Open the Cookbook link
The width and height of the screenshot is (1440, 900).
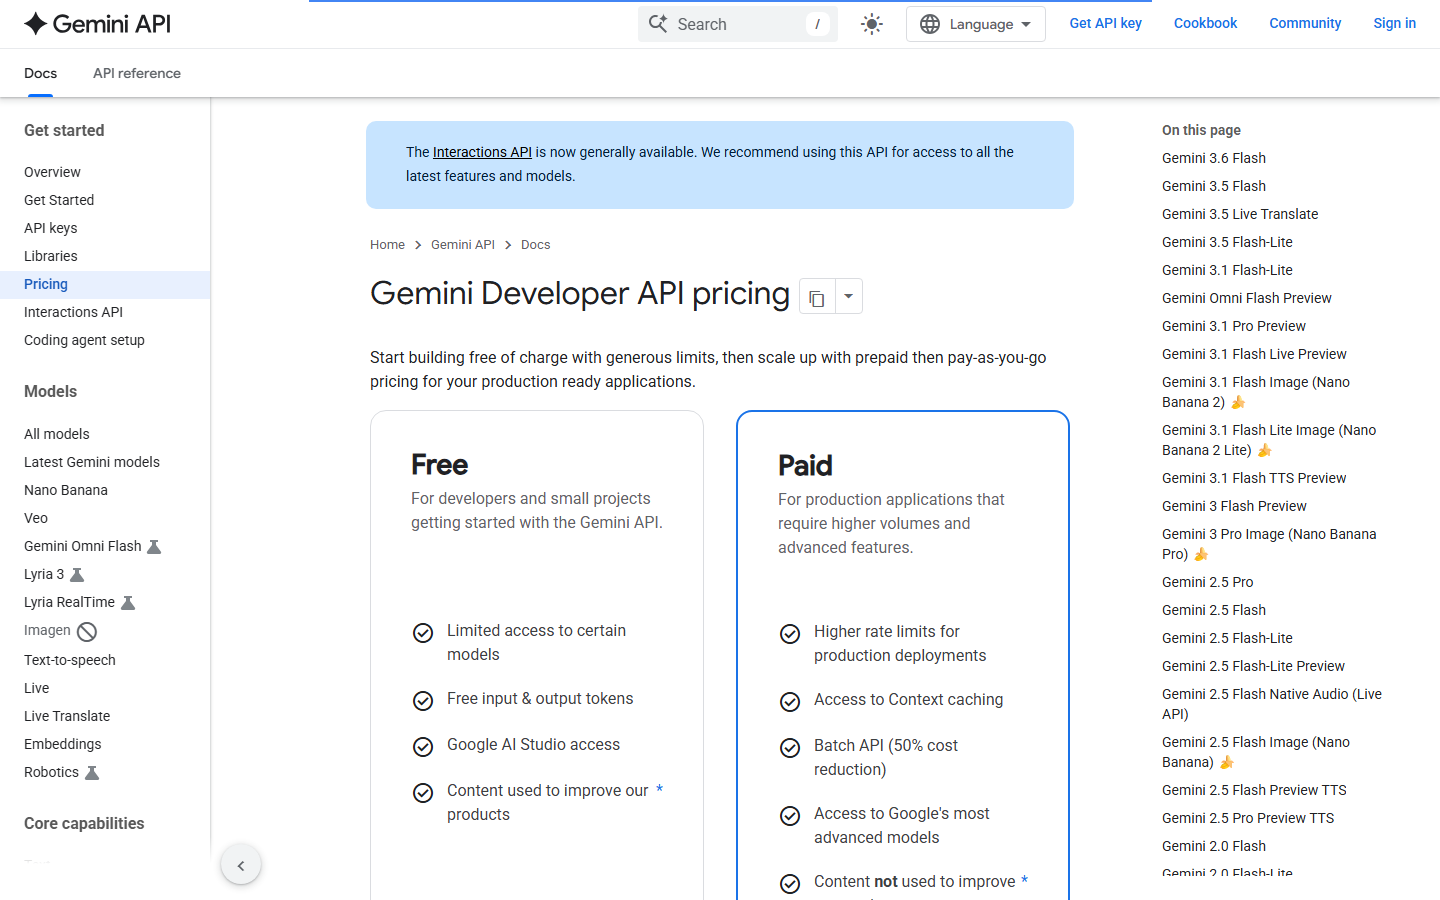point(1205,23)
